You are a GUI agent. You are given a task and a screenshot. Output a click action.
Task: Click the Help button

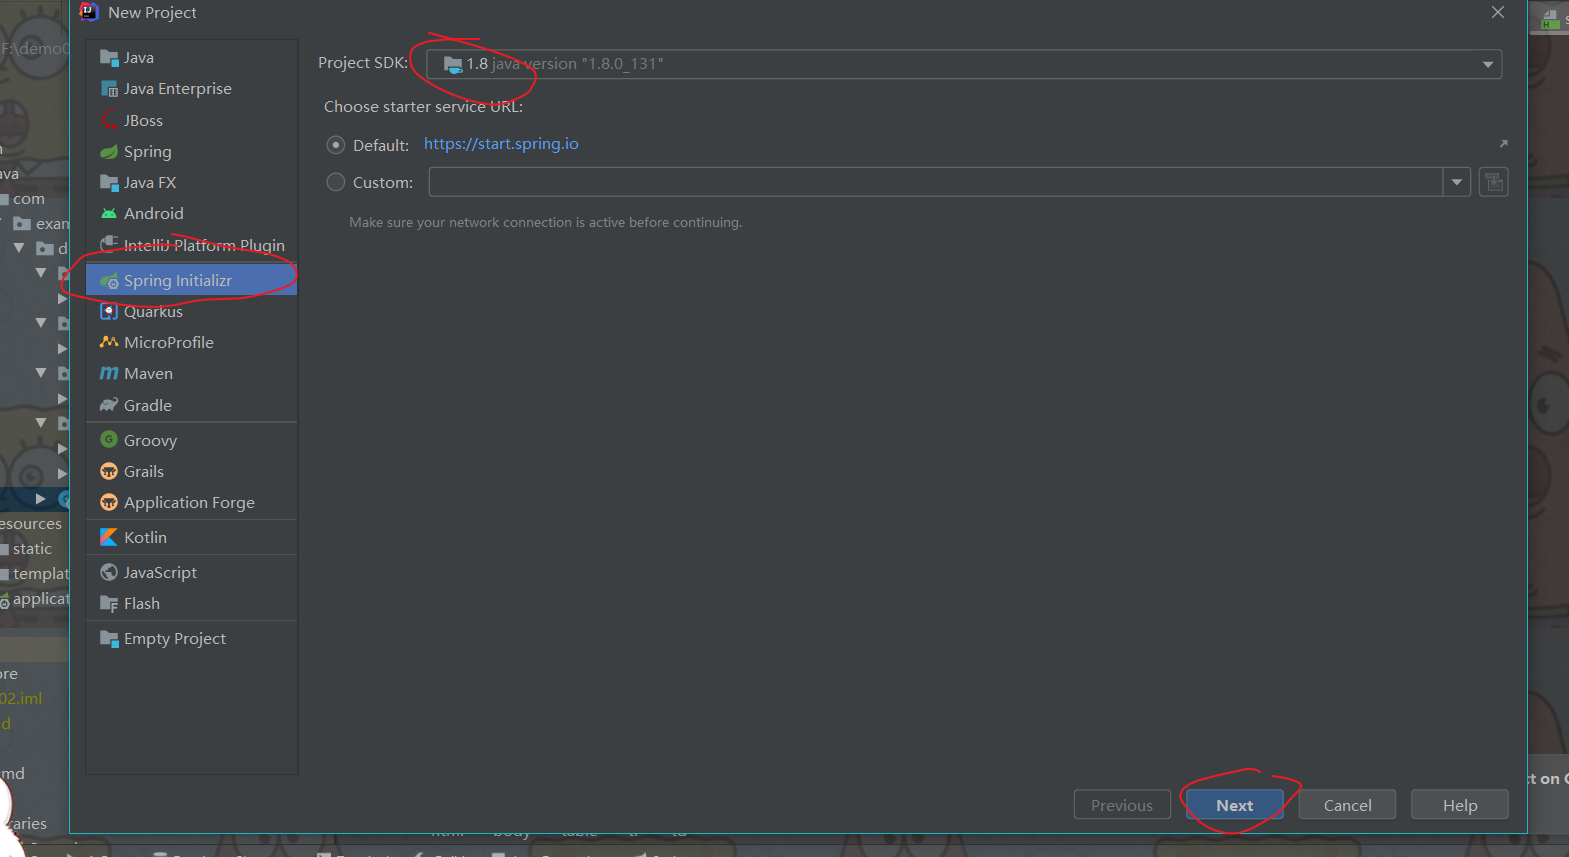coord(1459,805)
